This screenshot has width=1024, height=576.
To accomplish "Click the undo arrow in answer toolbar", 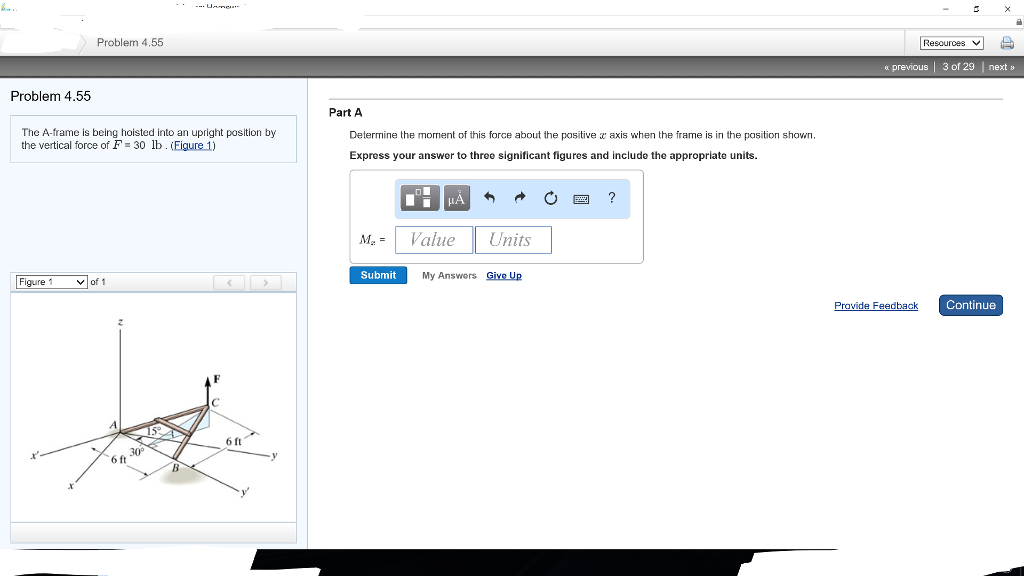I will point(489,197).
